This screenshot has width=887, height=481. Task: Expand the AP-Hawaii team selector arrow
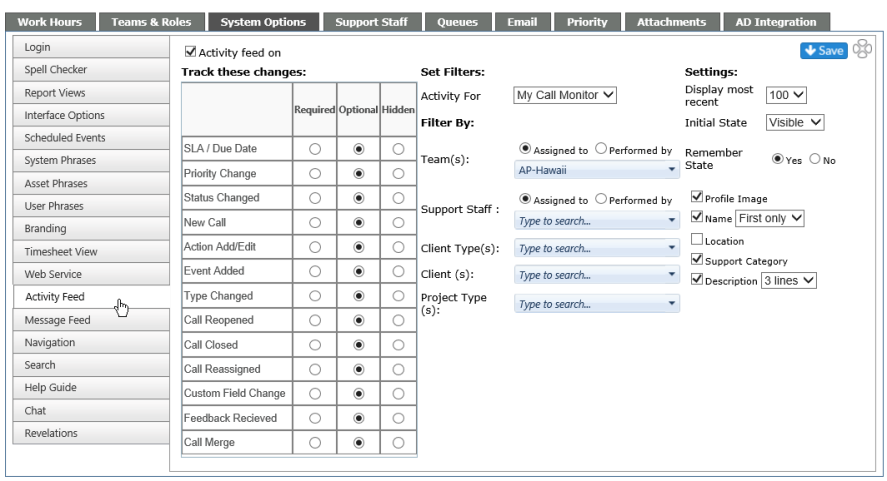[671, 170]
